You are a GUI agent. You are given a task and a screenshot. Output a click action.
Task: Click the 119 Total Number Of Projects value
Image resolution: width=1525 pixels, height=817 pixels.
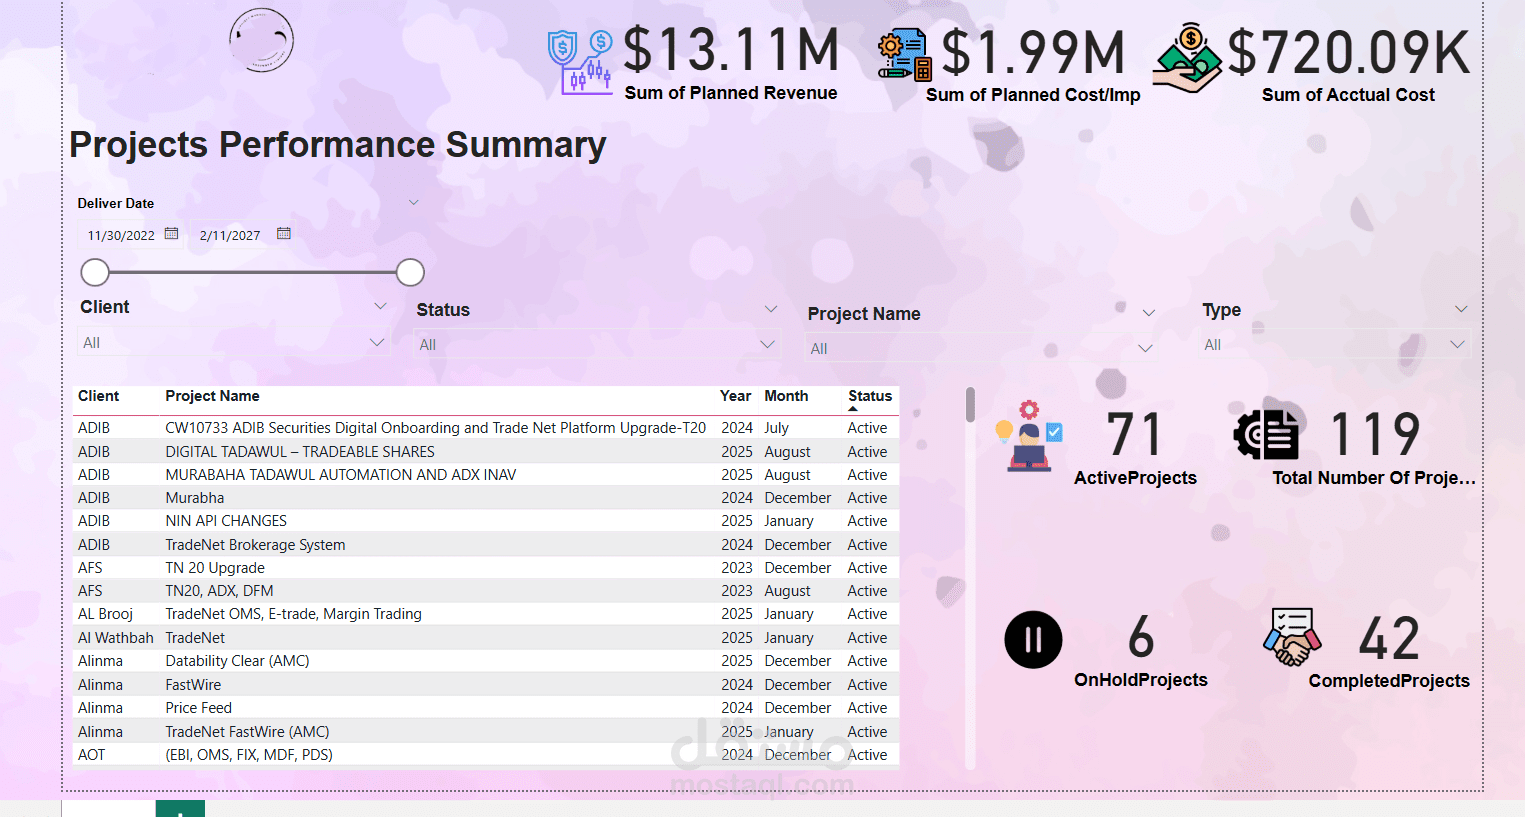point(1375,435)
